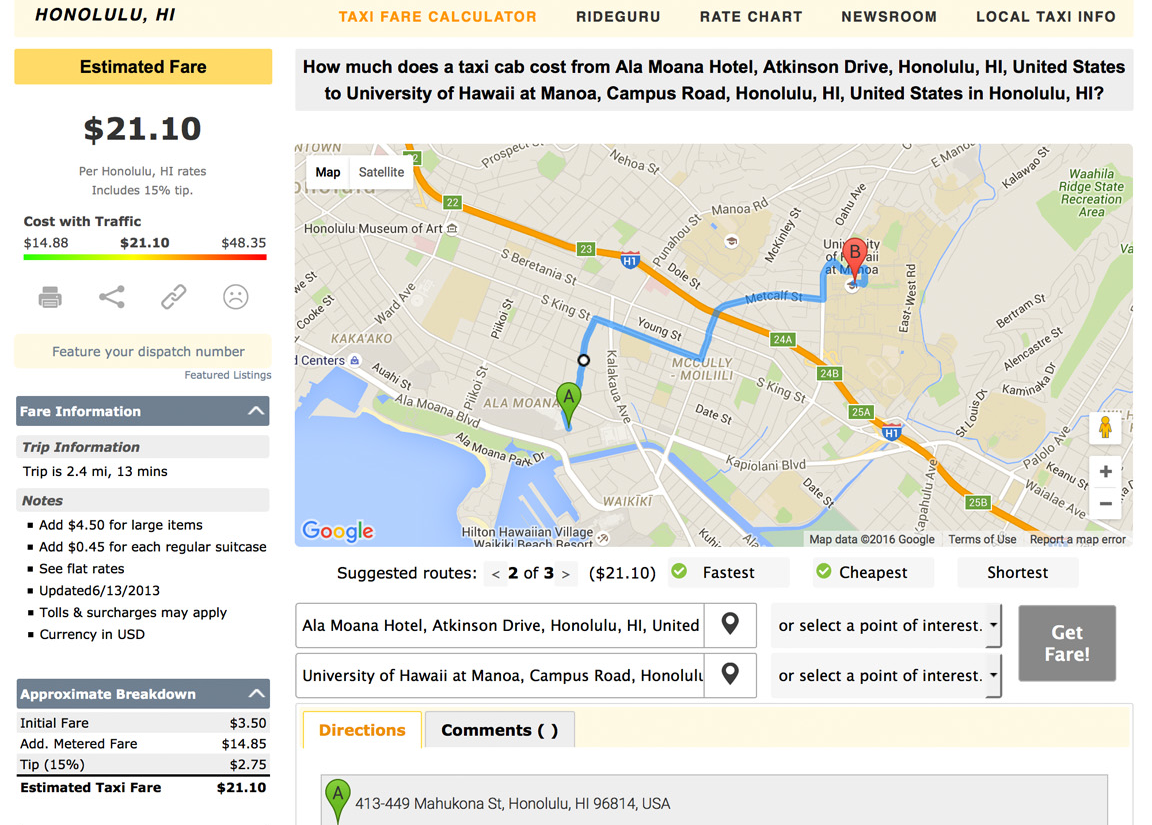This screenshot has width=1152, height=825.
Task: Open map Terms of Use link
Action: pos(982,539)
